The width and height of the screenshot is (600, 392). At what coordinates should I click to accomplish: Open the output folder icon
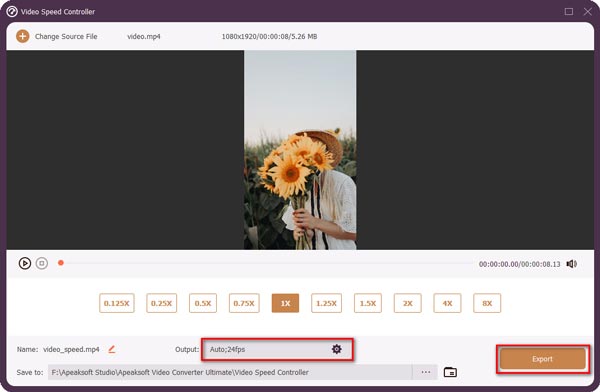pyautogui.click(x=450, y=372)
